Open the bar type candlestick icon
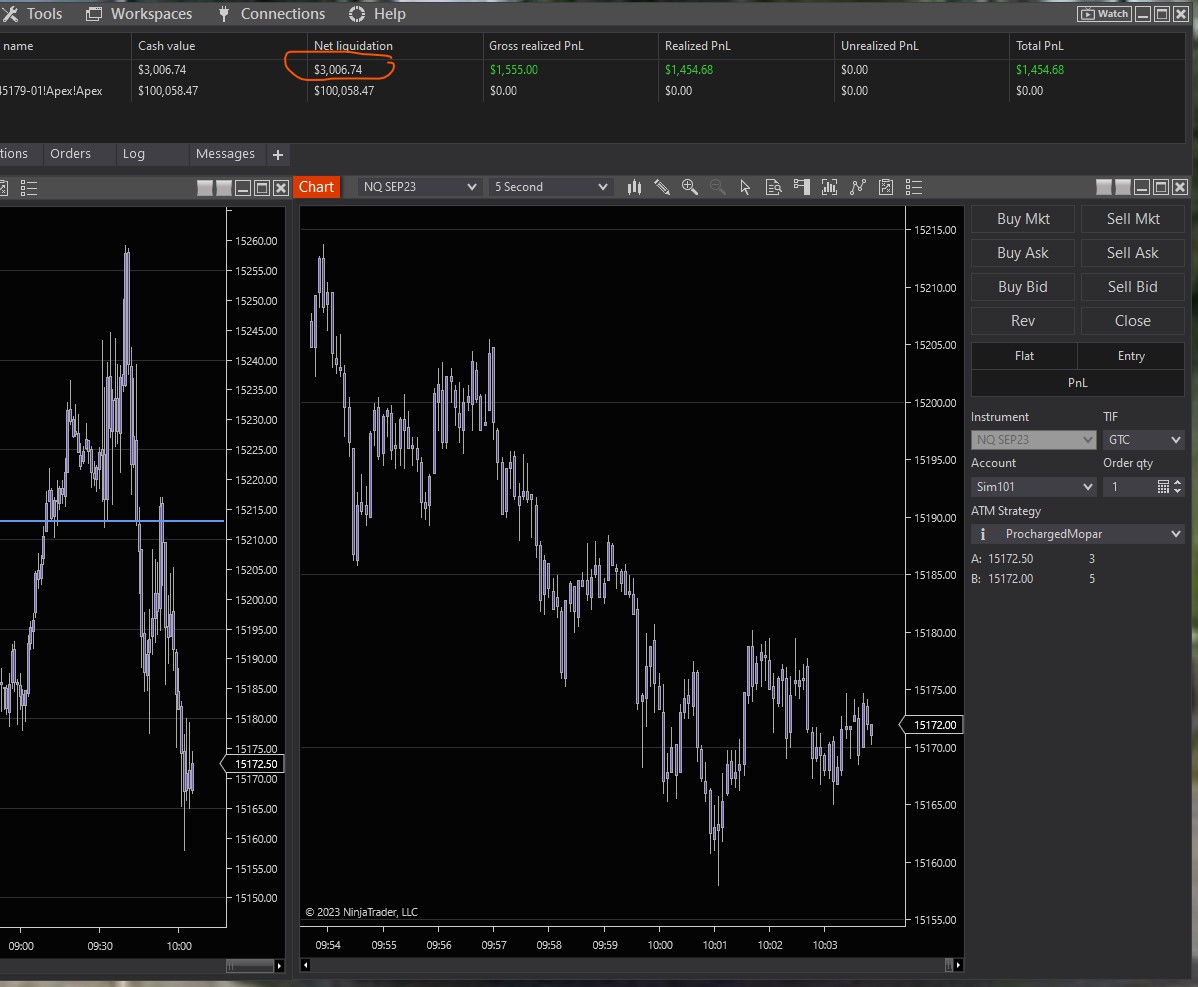 pyautogui.click(x=634, y=187)
